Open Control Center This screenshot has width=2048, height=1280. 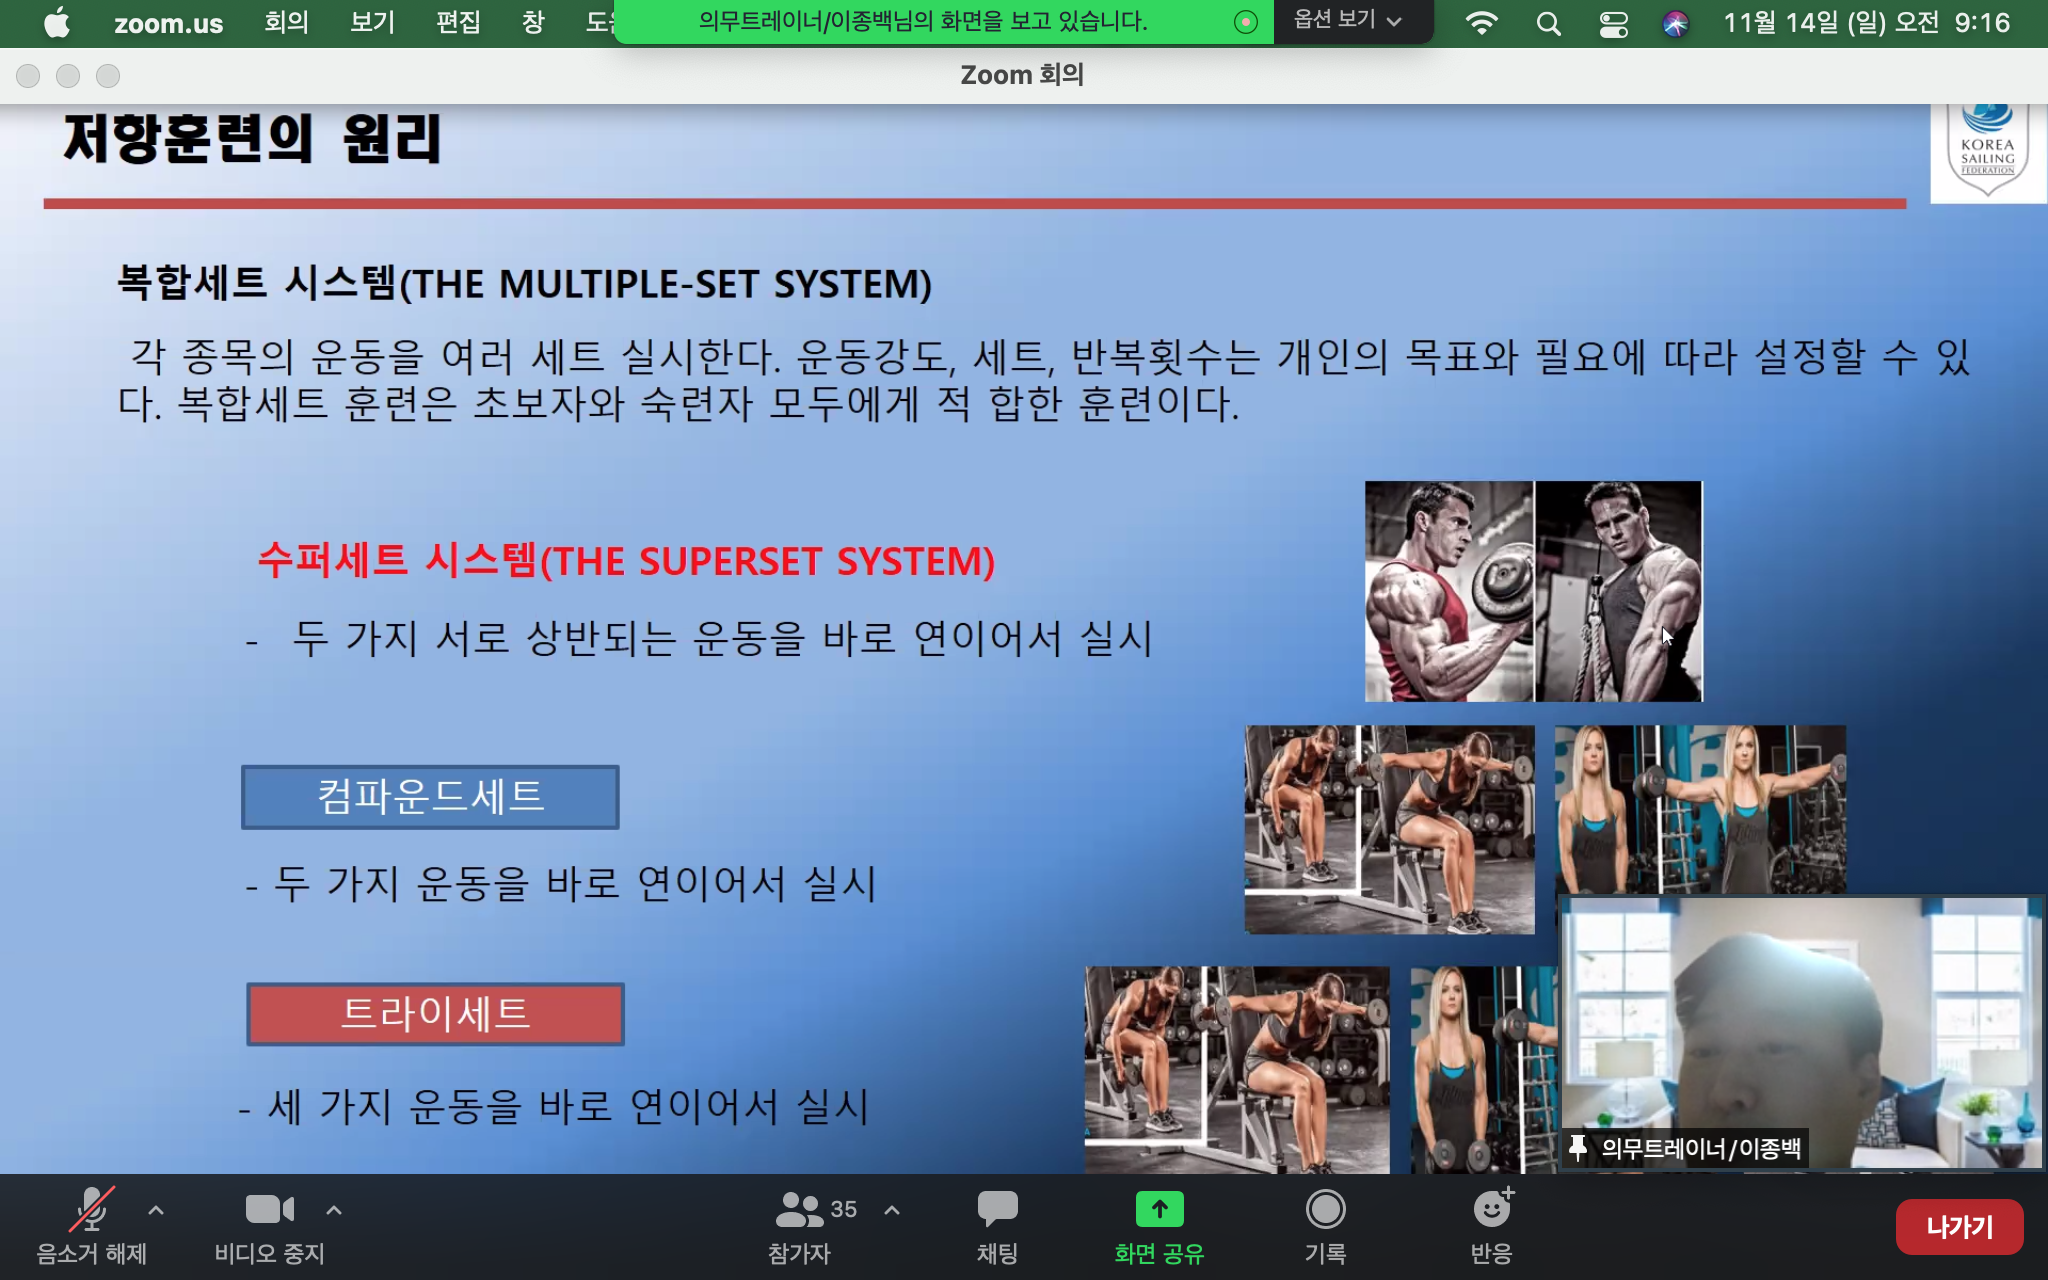tap(1613, 23)
